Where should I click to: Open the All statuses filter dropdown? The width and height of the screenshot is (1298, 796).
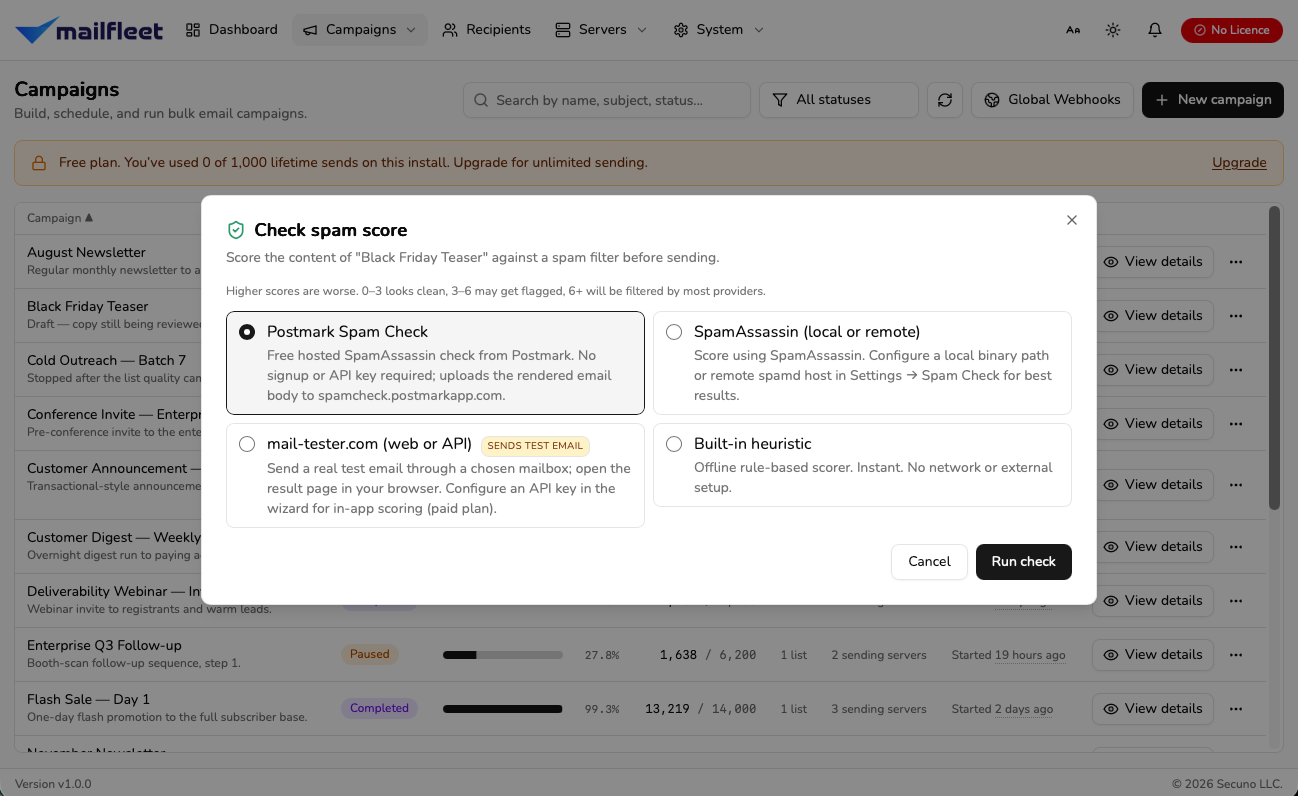(x=839, y=100)
